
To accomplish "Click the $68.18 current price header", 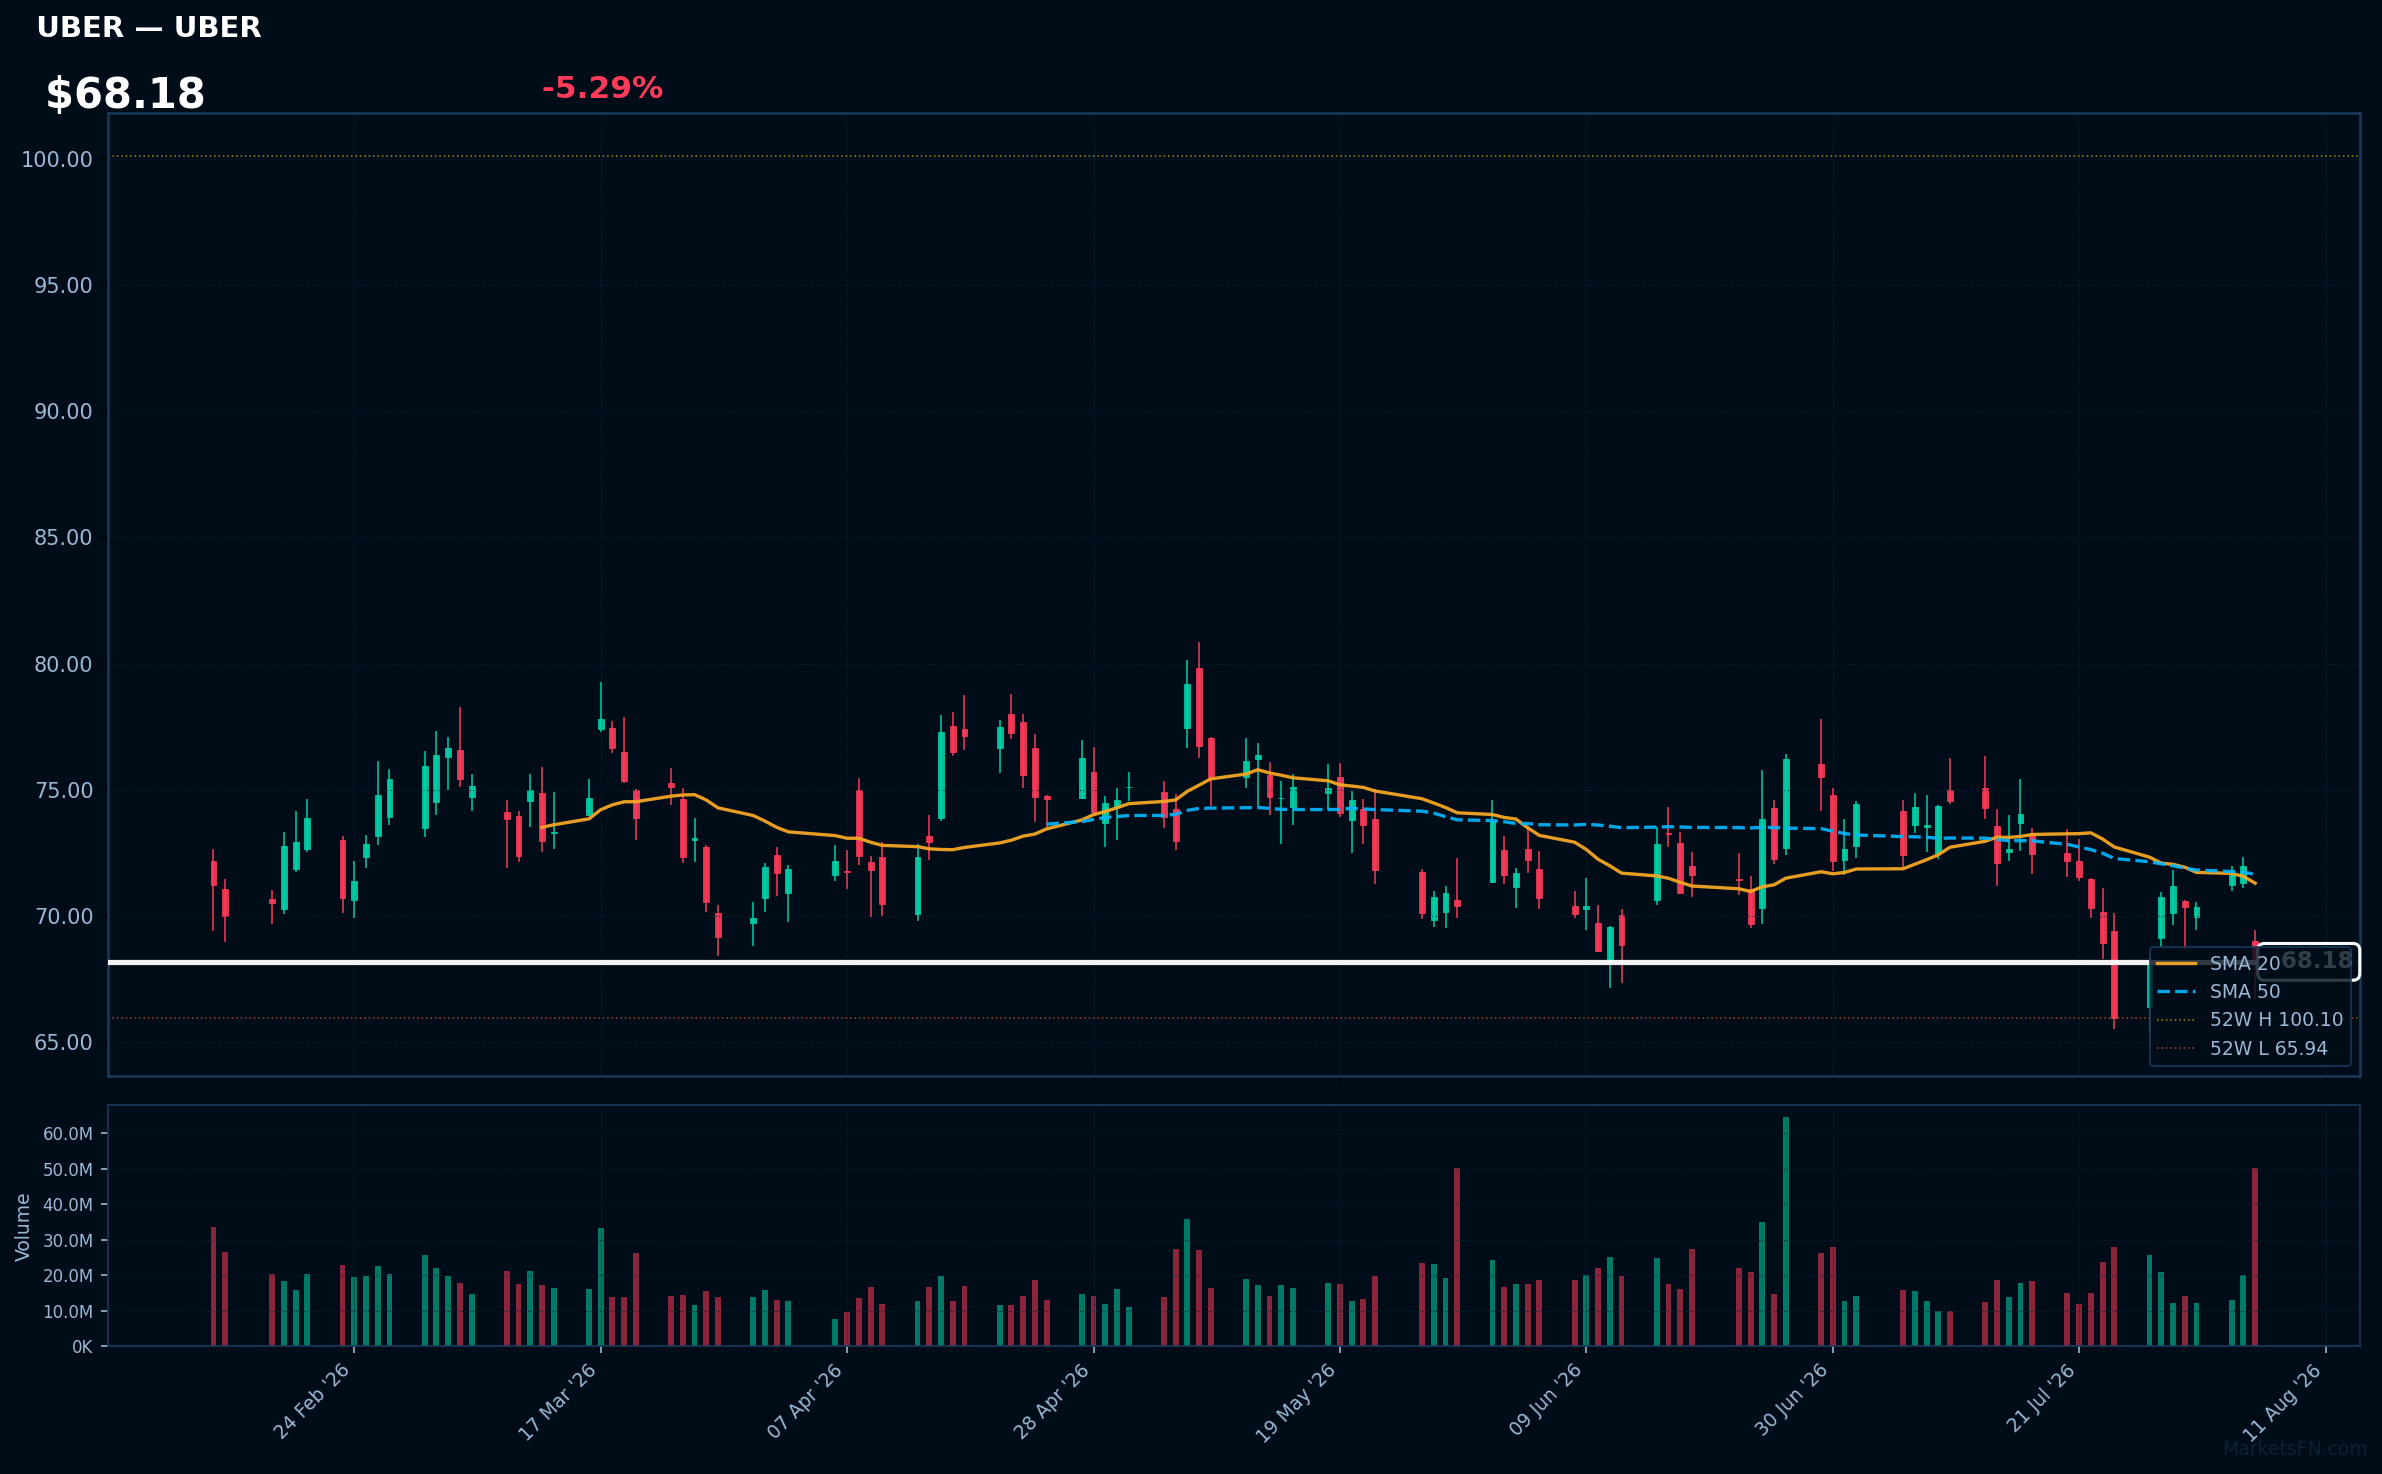I will coord(125,94).
